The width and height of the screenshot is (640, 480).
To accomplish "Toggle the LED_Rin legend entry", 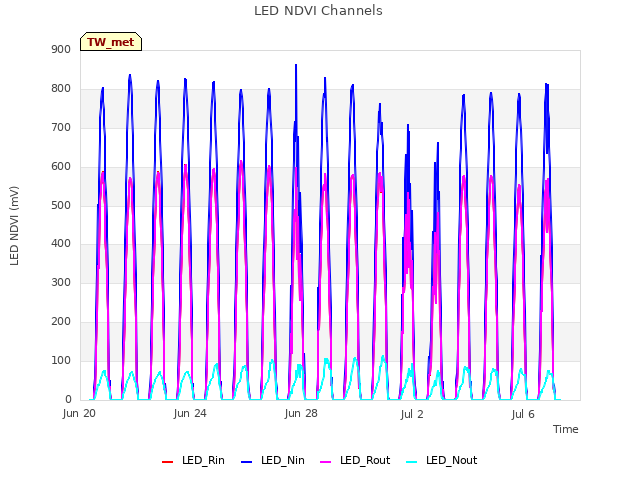I will pos(193,461).
